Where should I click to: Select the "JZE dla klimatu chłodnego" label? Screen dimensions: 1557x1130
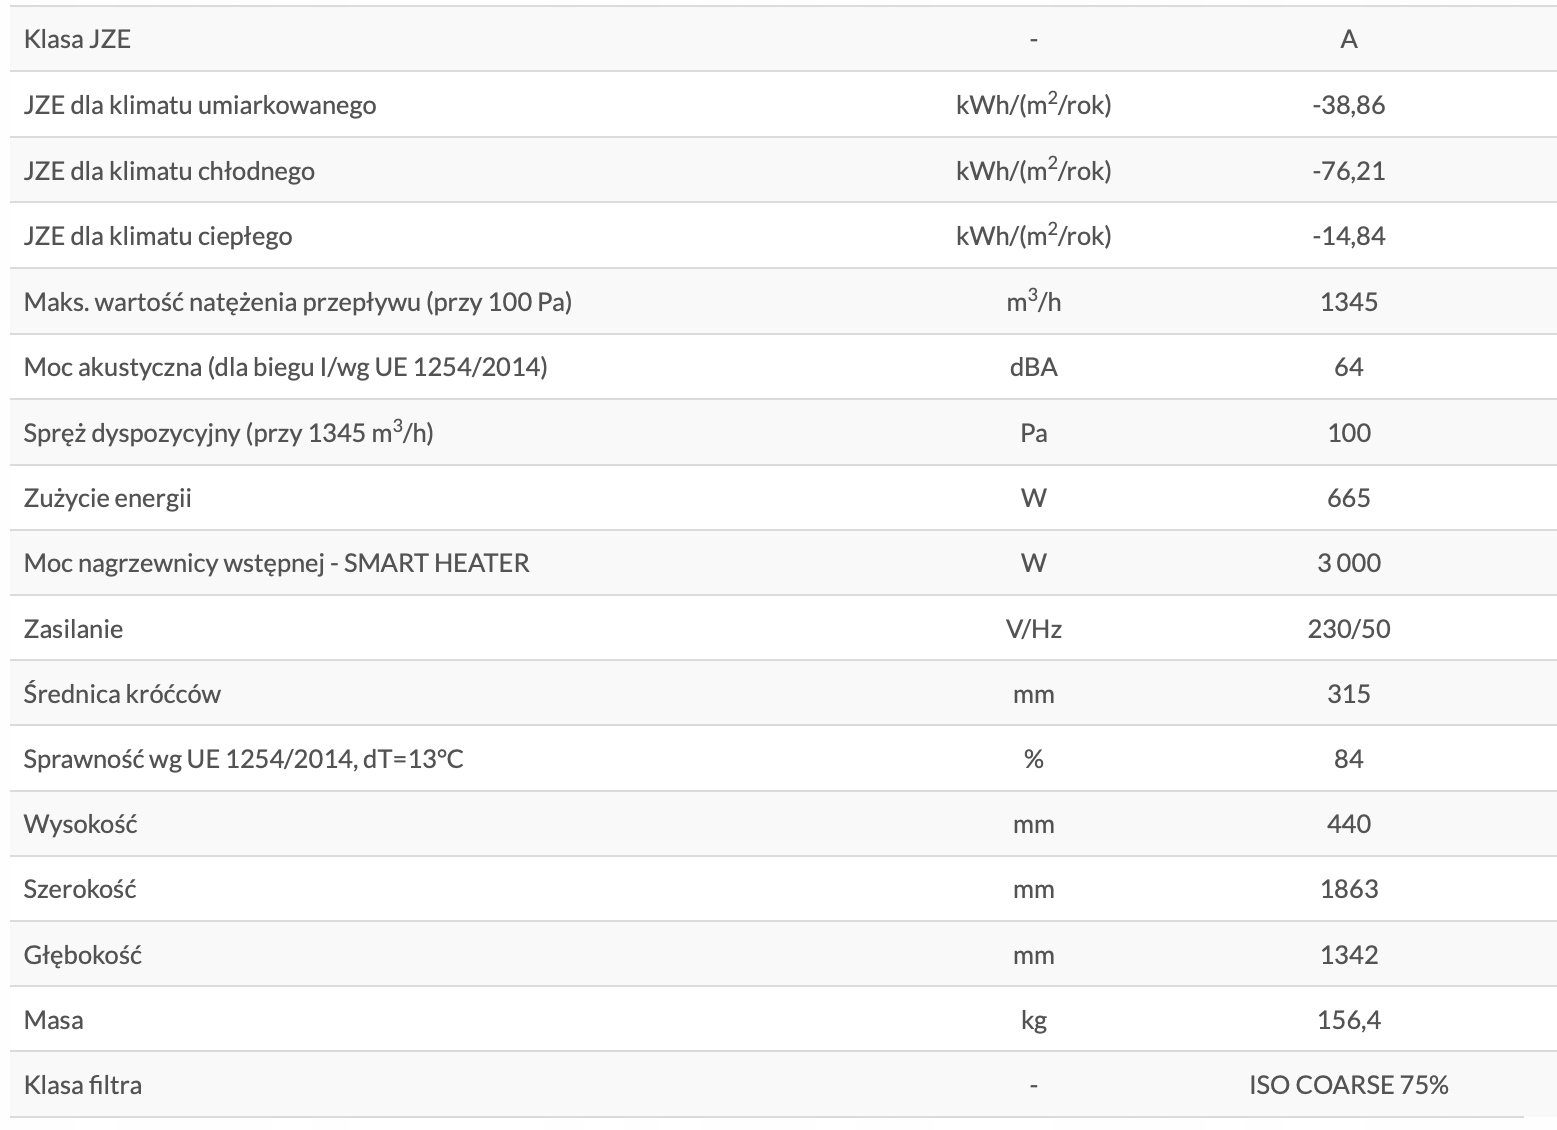(x=169, y=171)
